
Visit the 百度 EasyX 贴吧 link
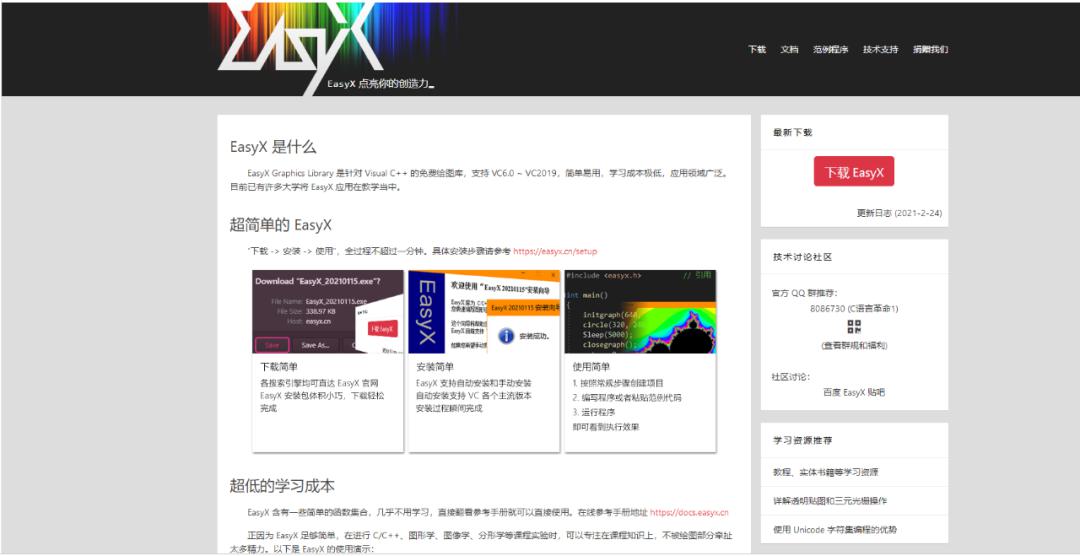point(854,392)
